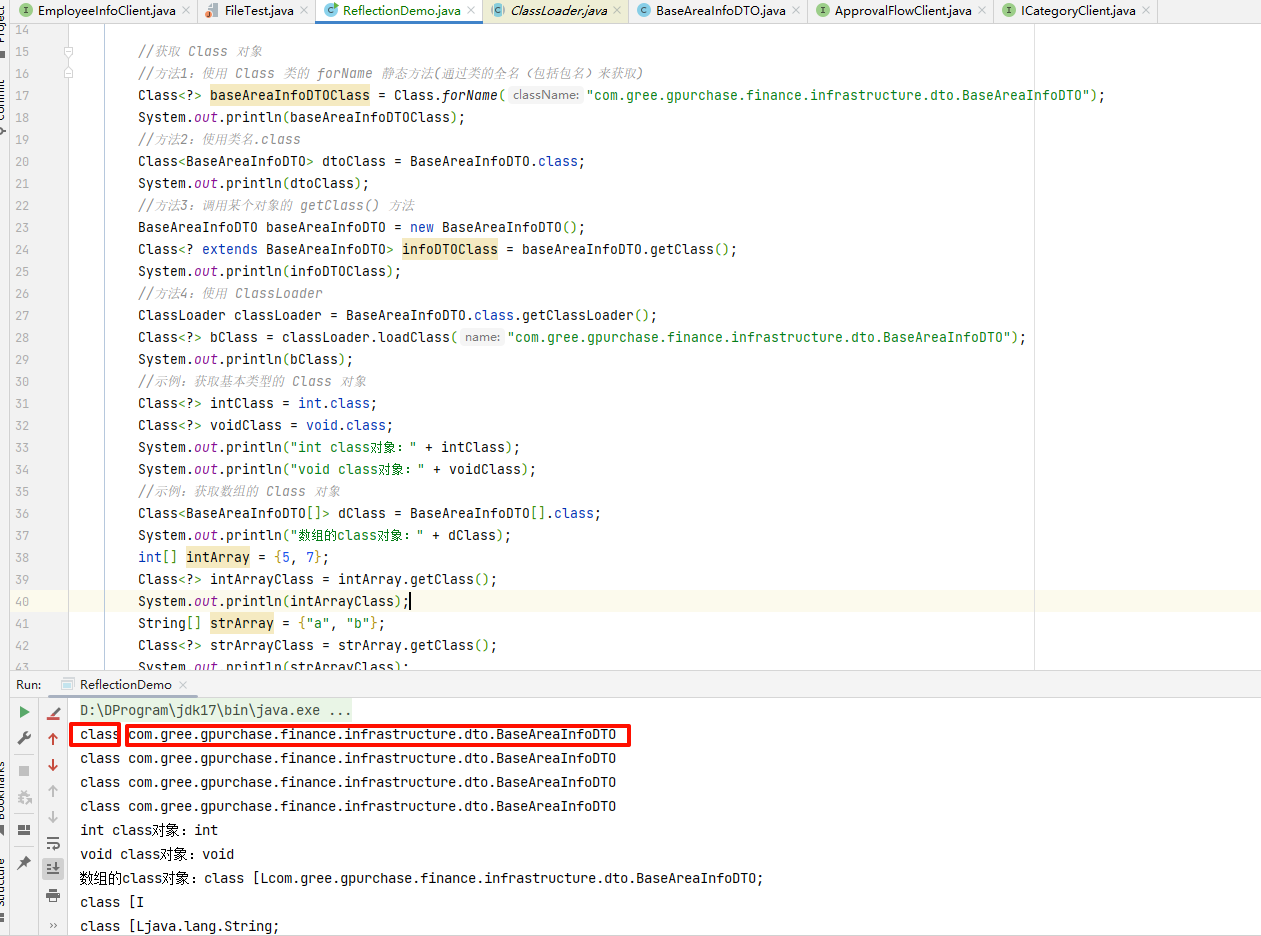1261x936 pixels.
Task: Close the ReflectionDemo run tab
Action: tap(183, 685)
